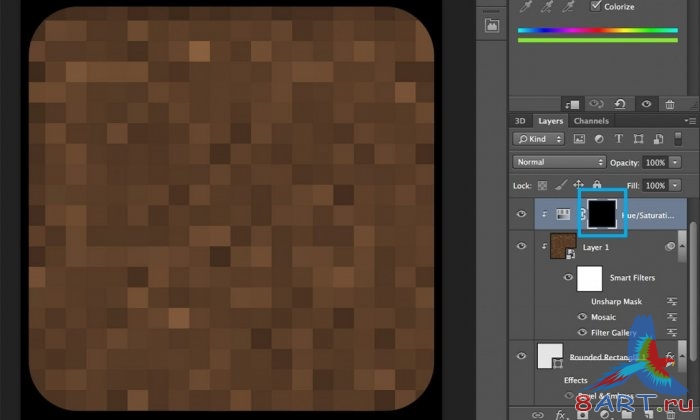700x420 pixels.
Task: Select the Subtract from Sample eyedropper
Action: pos(568,6)
